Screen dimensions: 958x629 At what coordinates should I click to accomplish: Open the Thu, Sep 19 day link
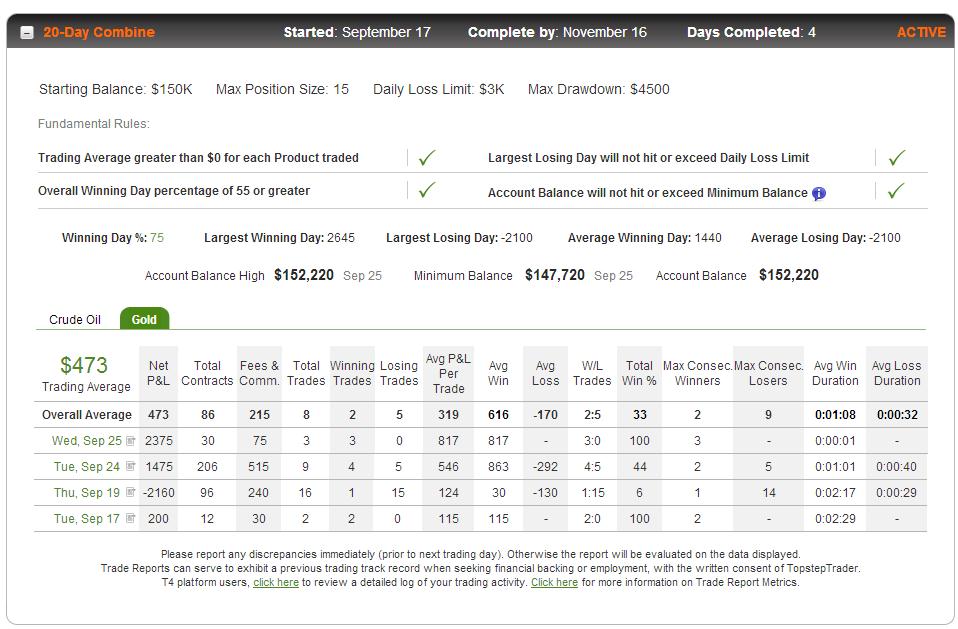point(87,492)
